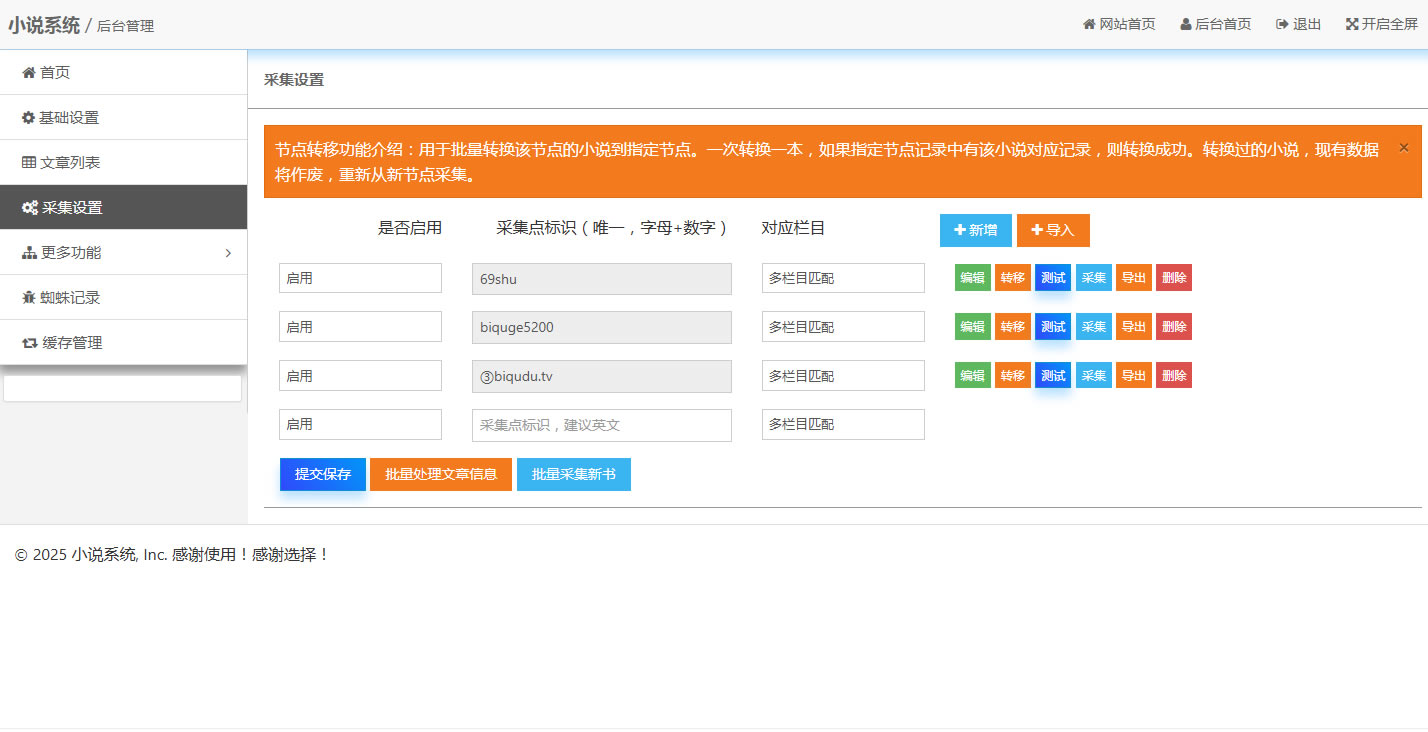The height and width of the screenshot is (732, 1428).
Task: Click the refresh icon for 缓存管理
Action: pyautogui.click(x=29, y=343)
